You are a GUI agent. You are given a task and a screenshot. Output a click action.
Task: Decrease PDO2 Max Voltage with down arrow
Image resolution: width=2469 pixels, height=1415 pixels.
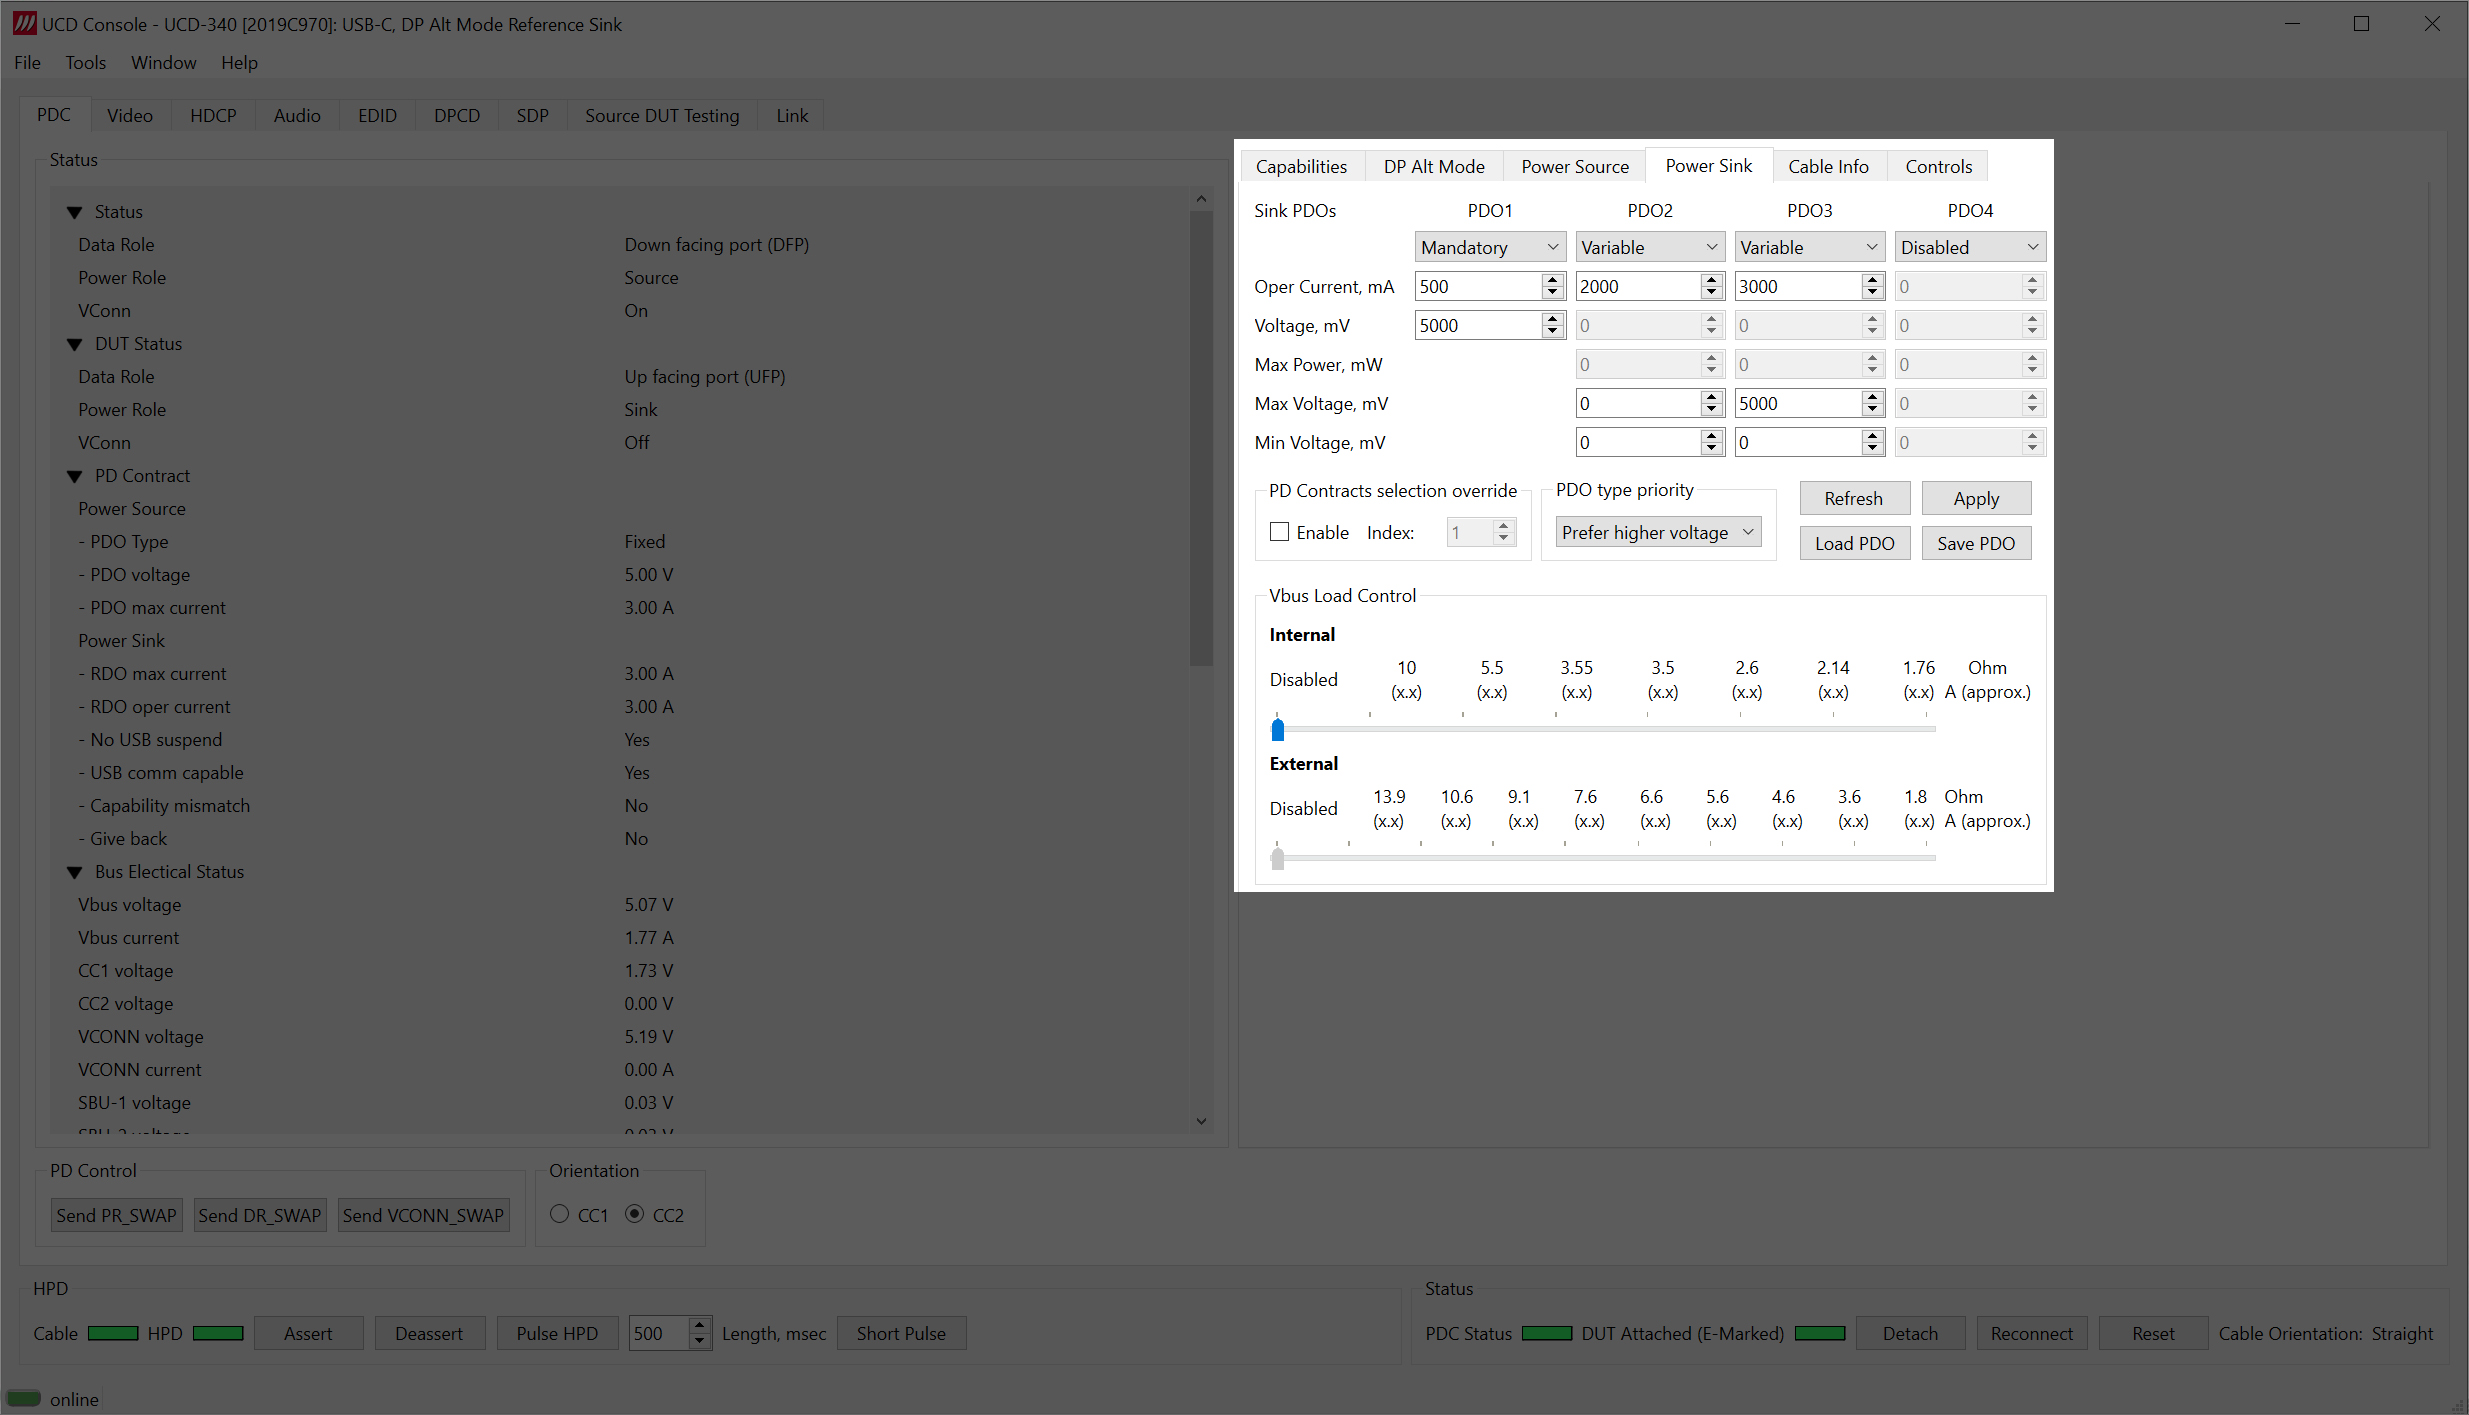click(x=1712, y=410)
